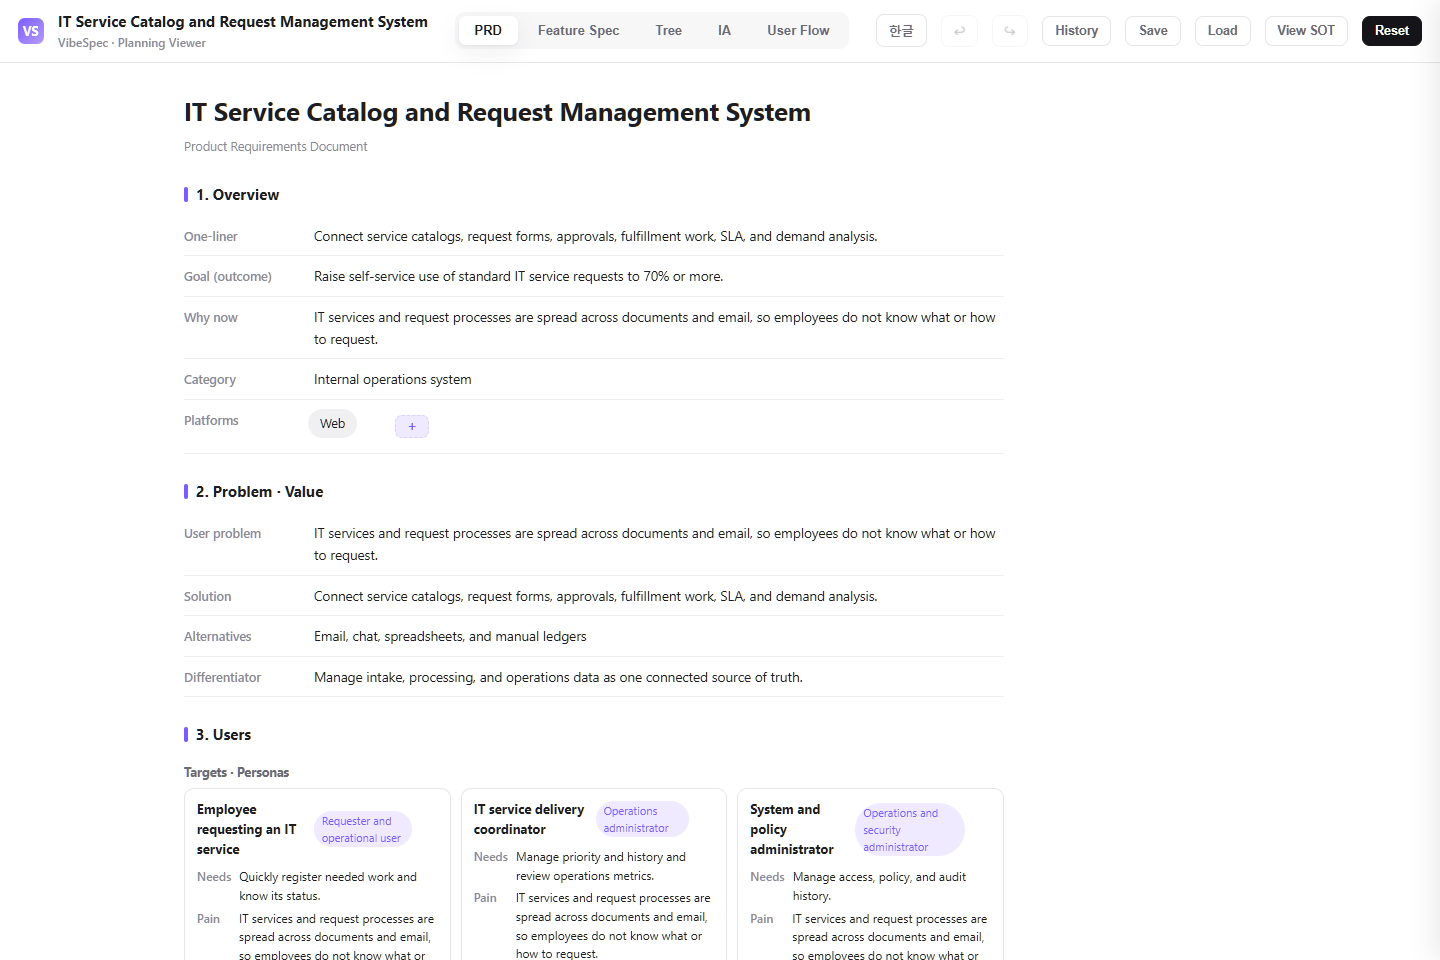Click the redo arrow icon

coord(1010,31)
